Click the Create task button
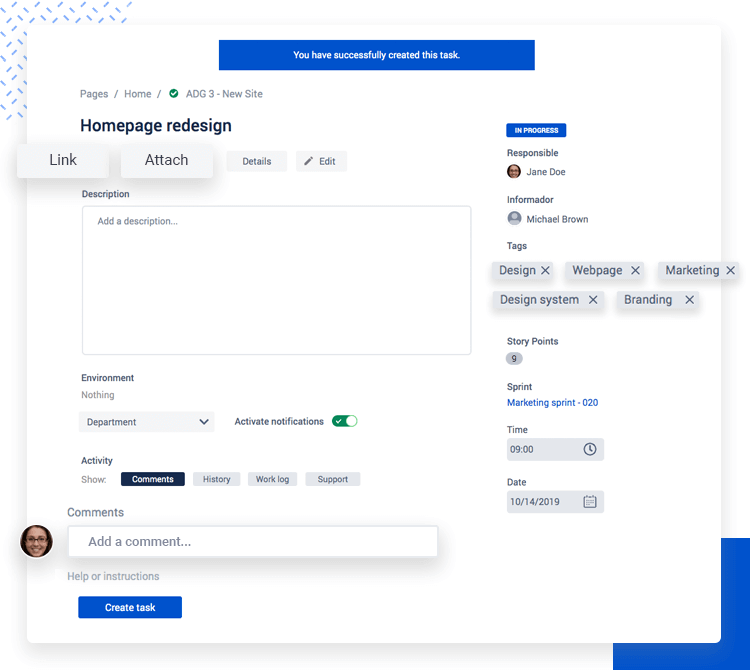The image size is (750, 670). (130, 607)
